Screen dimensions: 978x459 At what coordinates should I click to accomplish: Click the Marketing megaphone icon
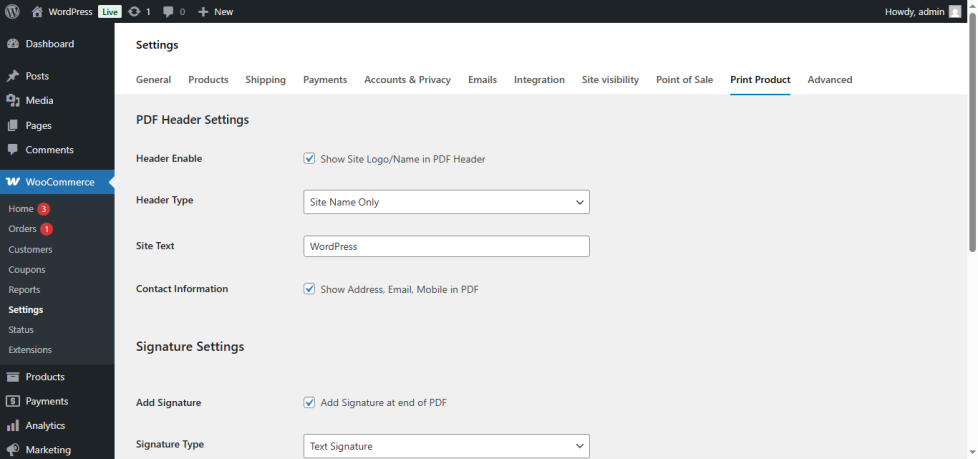click(13, 450)
